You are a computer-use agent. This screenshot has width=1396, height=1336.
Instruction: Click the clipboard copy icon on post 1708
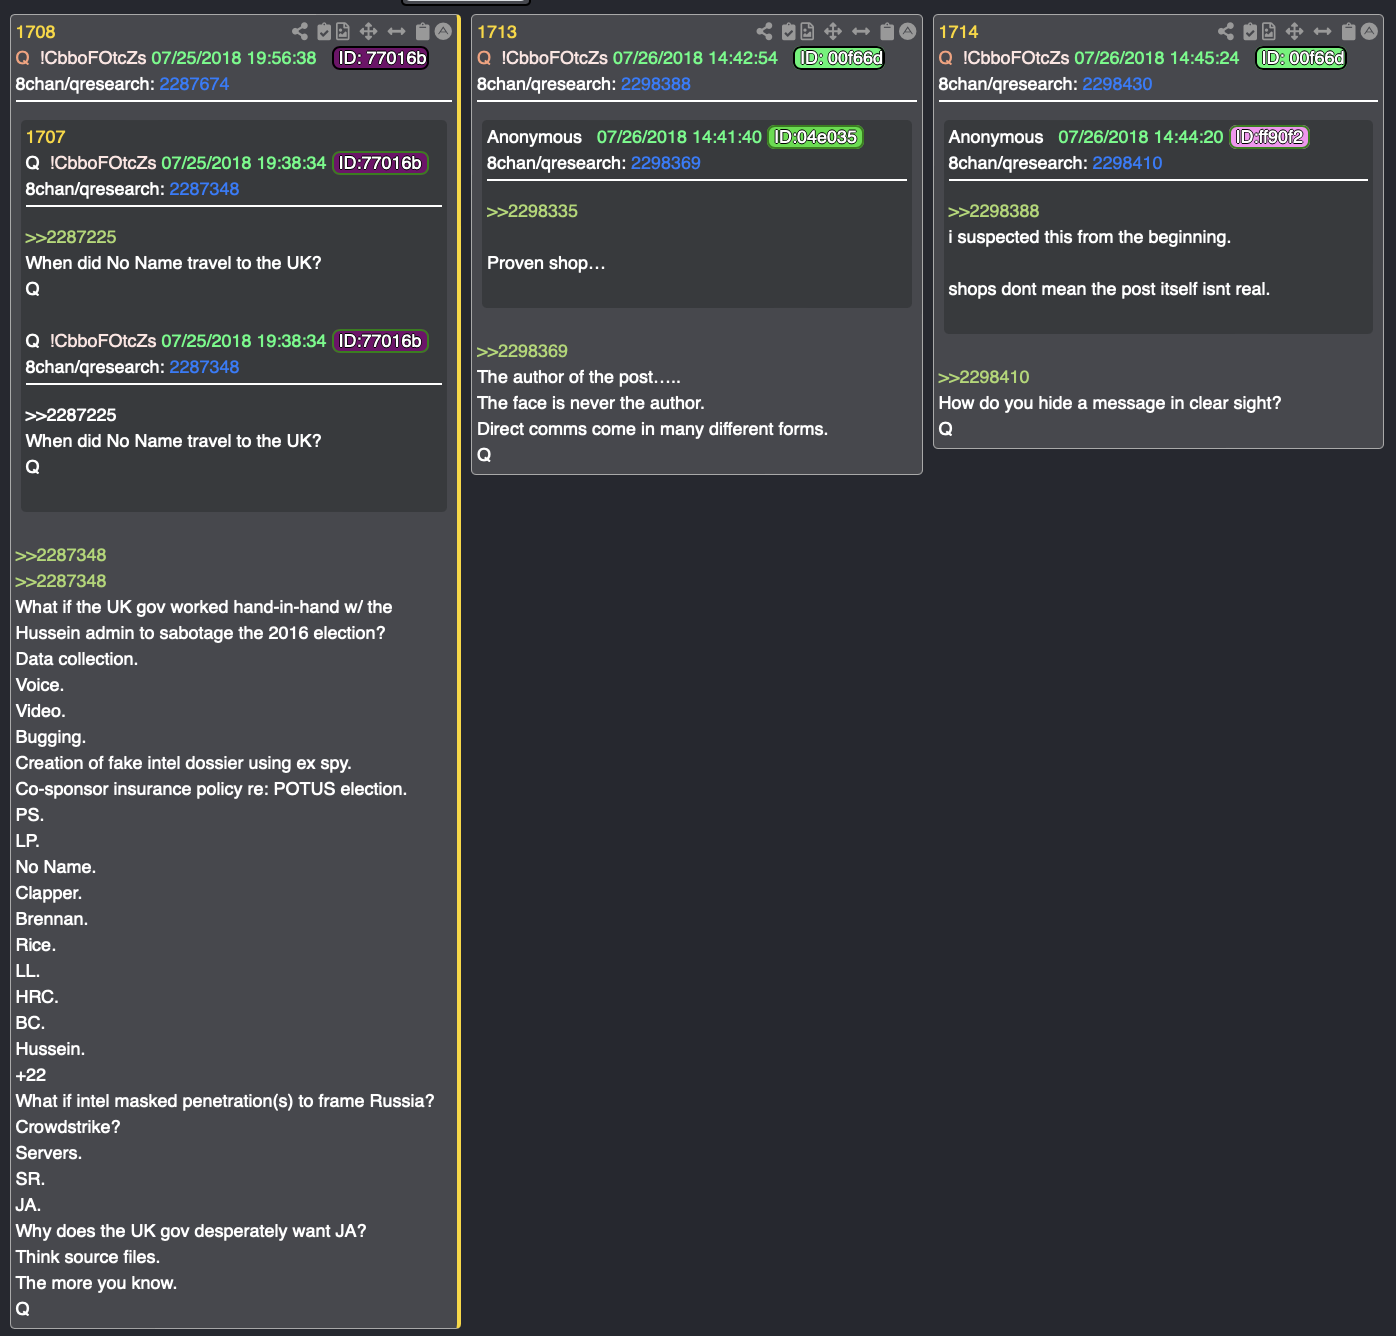point(422,32)
